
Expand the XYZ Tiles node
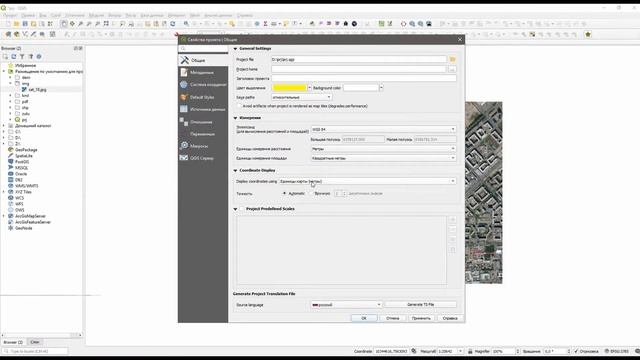(4, 192)
